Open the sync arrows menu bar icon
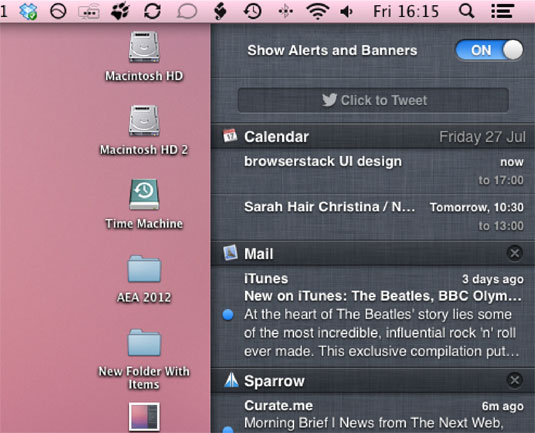Image resolution: width=535 pixels, height=433 pixels. [152, 11]
